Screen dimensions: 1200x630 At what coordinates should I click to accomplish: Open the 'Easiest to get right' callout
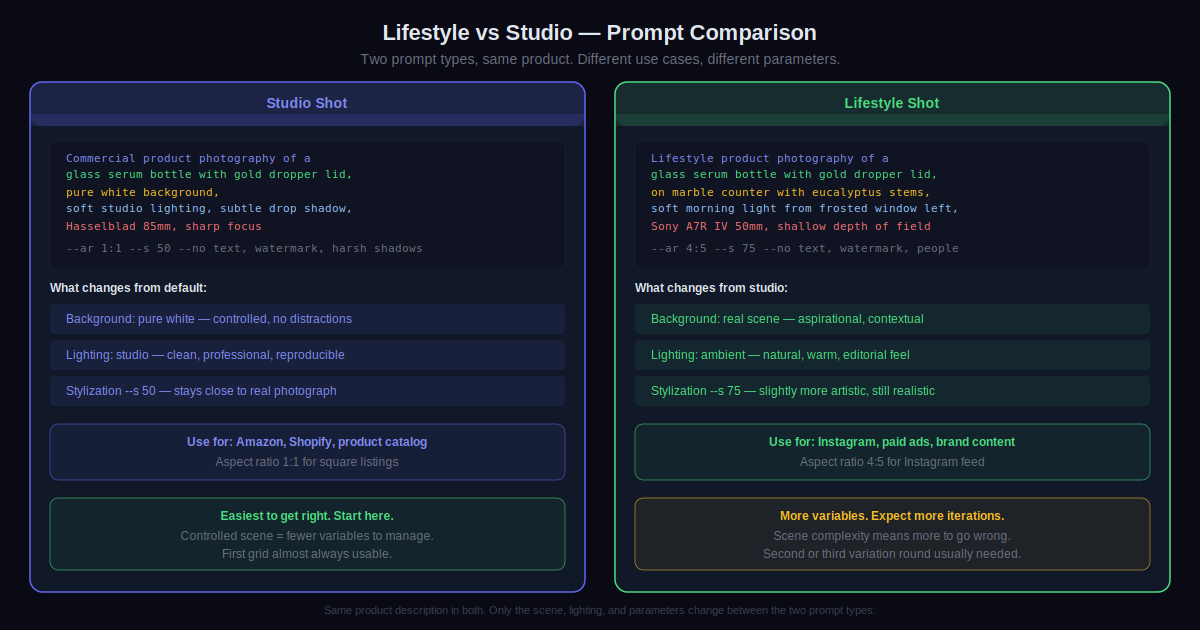307,534
